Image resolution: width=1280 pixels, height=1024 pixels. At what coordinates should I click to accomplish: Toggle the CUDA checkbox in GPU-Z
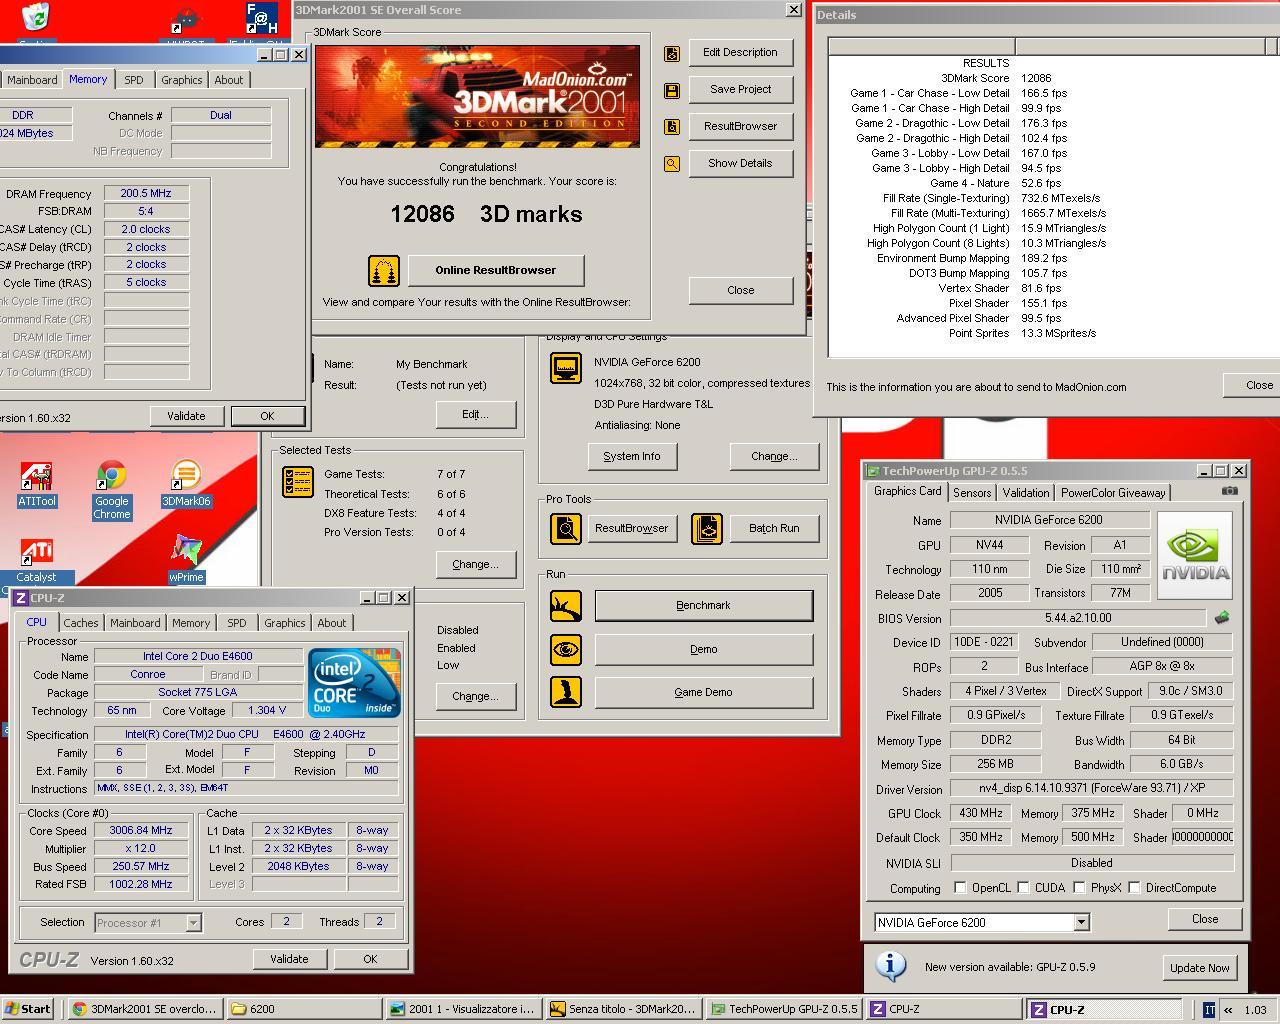click(1023, 887)
